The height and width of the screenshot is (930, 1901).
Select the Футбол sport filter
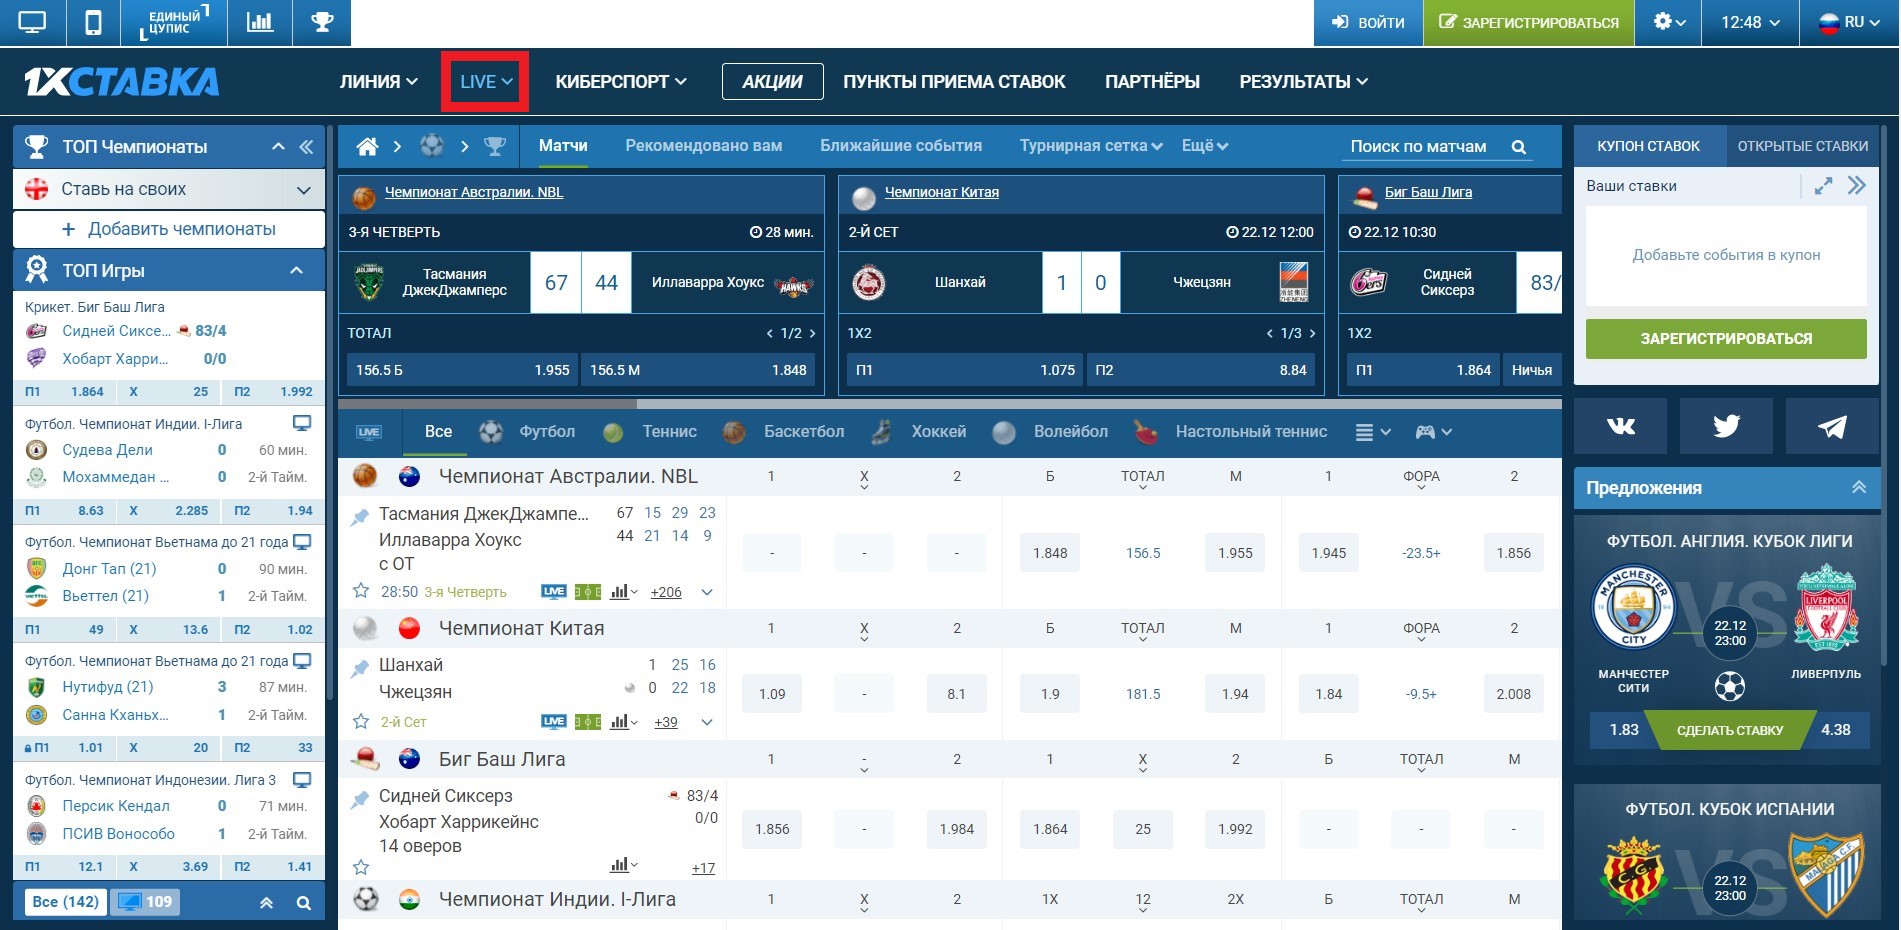coord(527,432)
